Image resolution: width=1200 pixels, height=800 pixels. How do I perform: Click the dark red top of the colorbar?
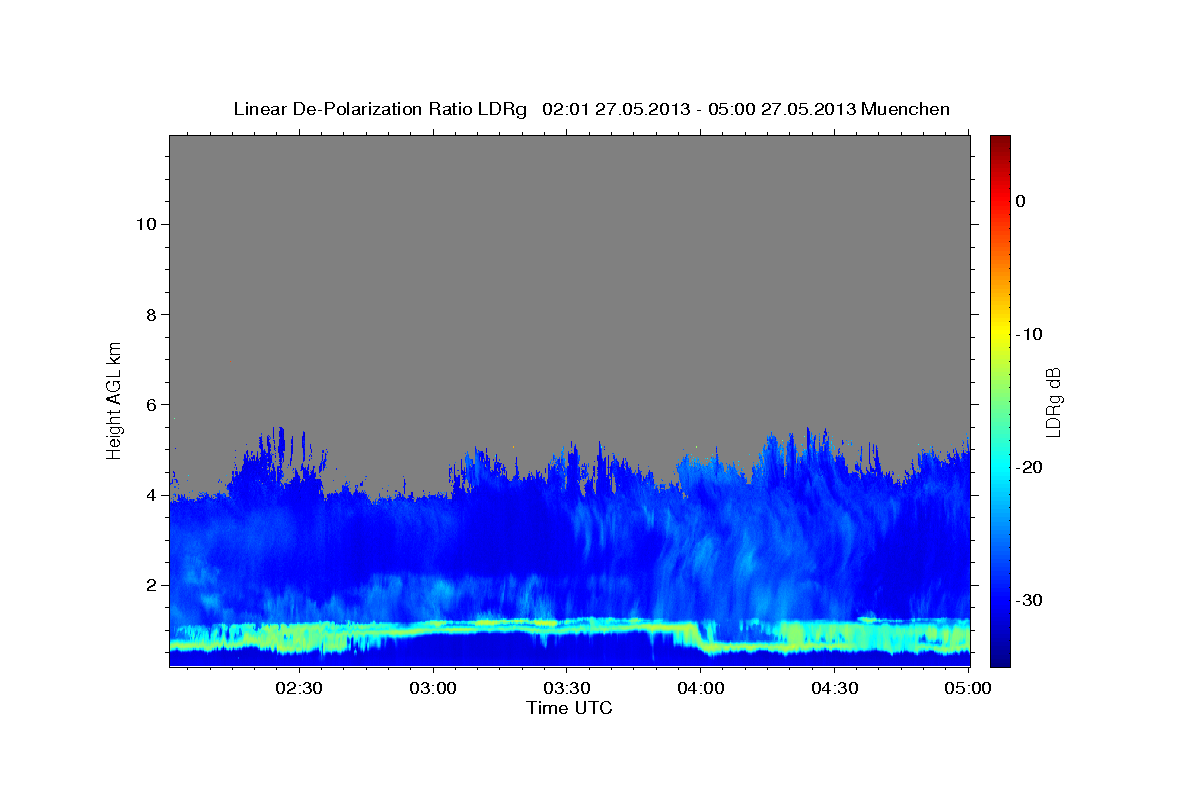[1000, 142]
